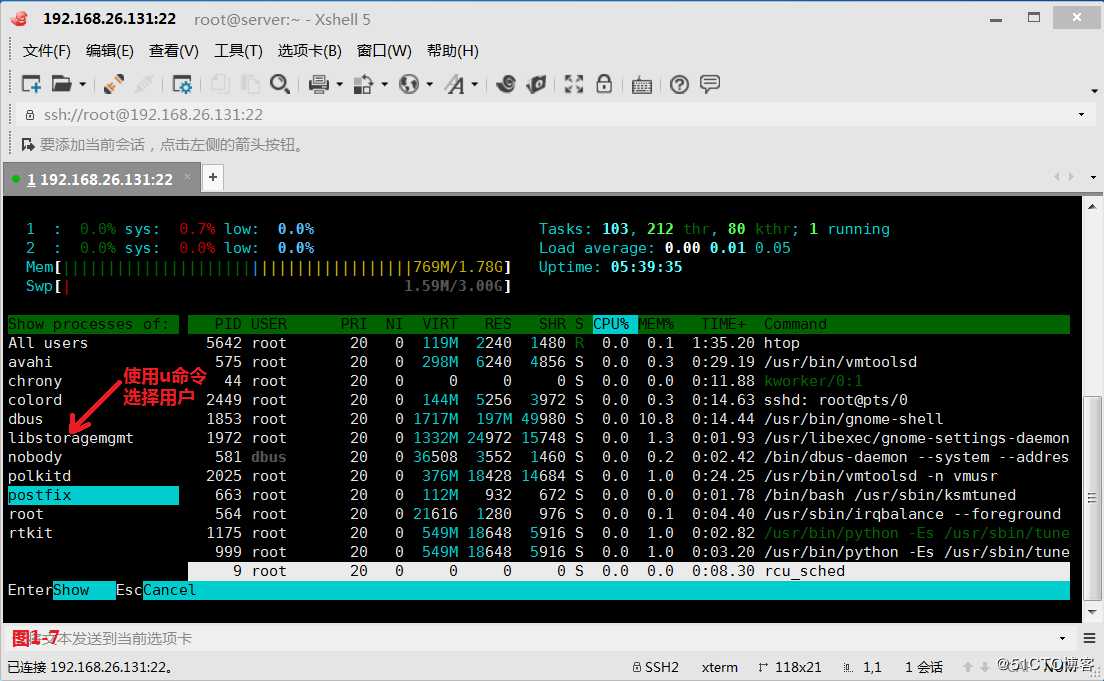
Task: Click the New session icon
Action: tap(31, 85)
